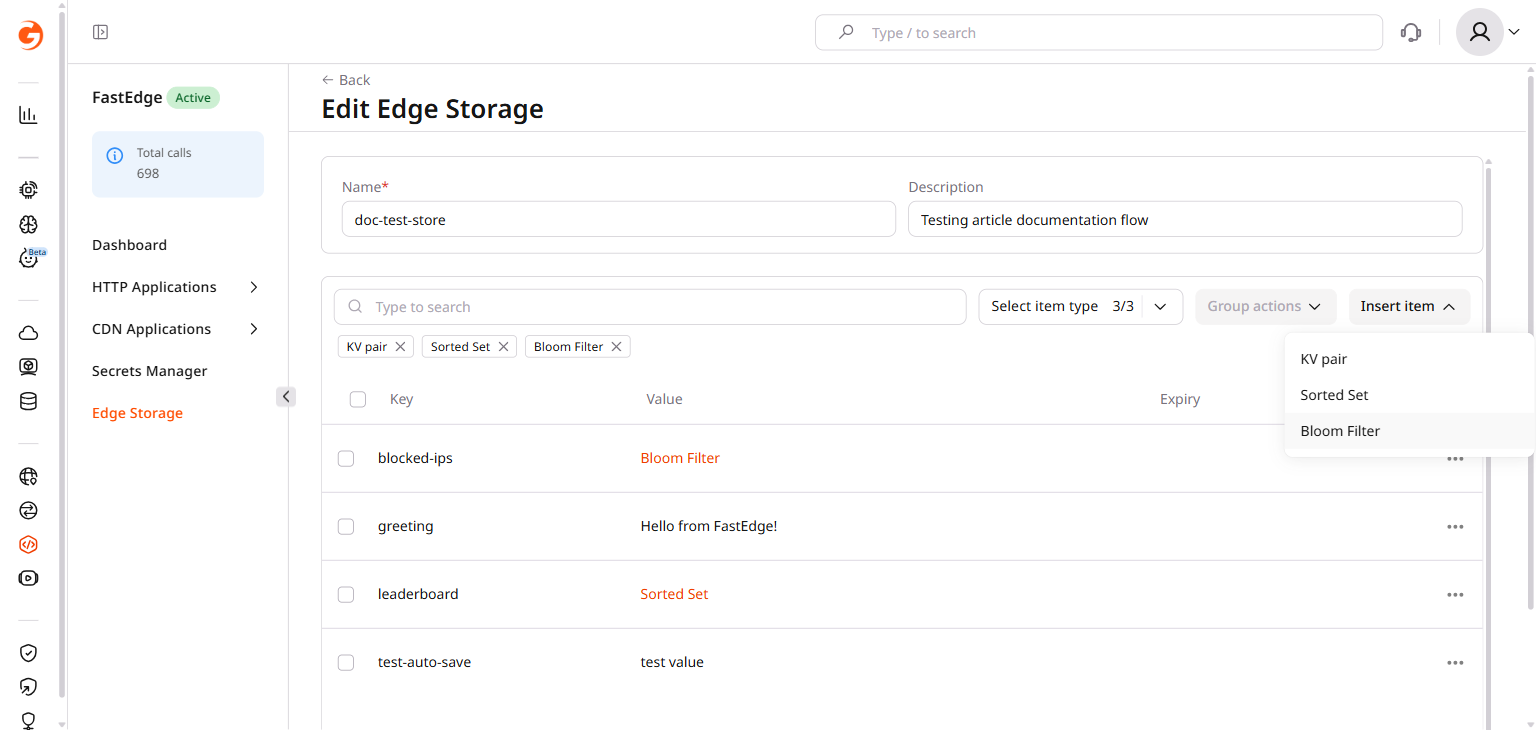Viewport: 1536px width, 730px height.
Task: Open the brain AI sidebar icon
Action: pyautogui.click(x=28, y=224)
